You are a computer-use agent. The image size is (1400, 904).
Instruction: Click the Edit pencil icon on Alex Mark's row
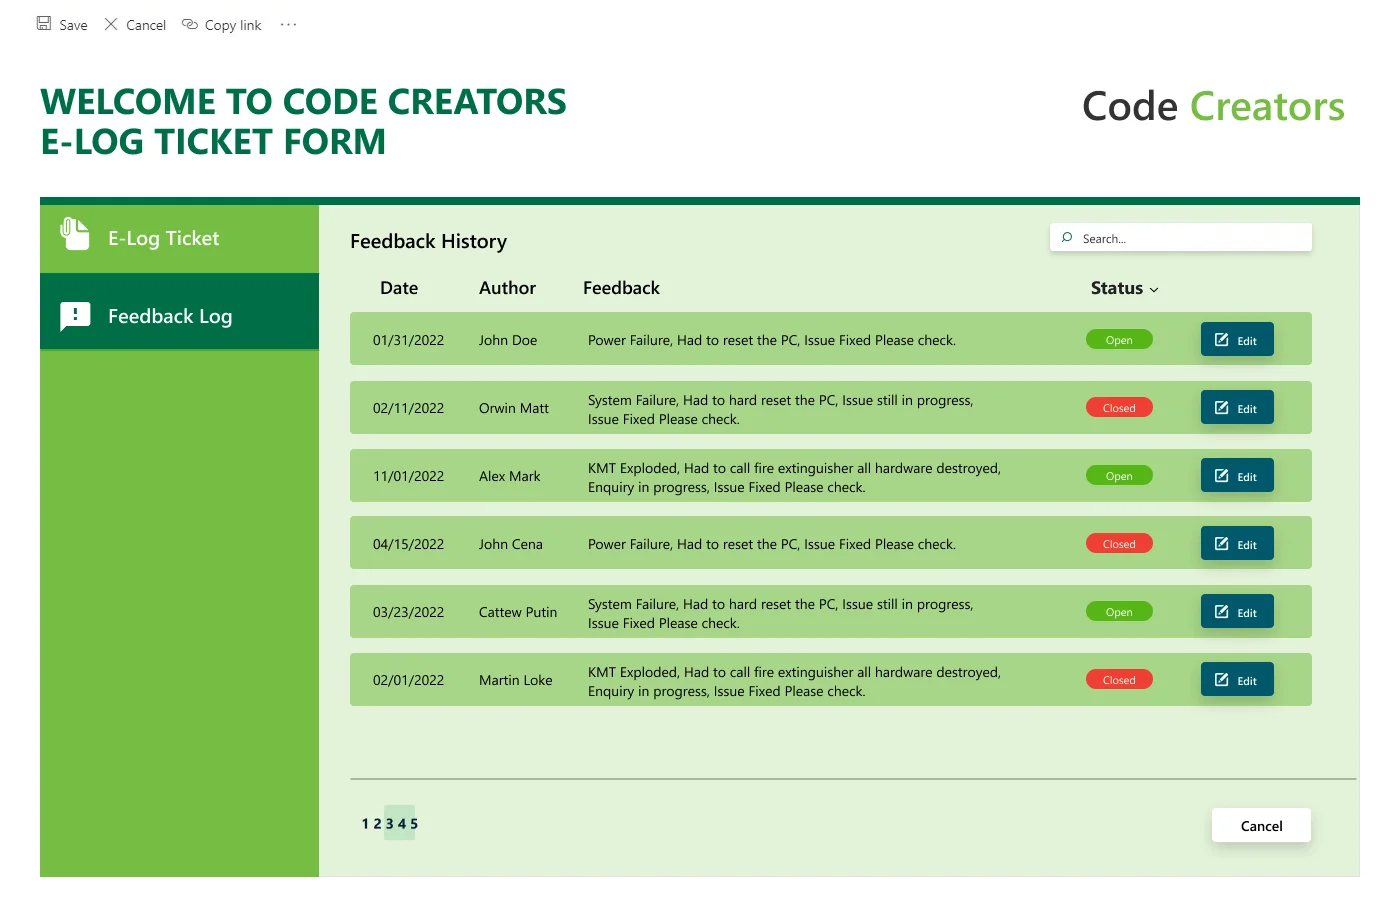tap(1221, 475)
